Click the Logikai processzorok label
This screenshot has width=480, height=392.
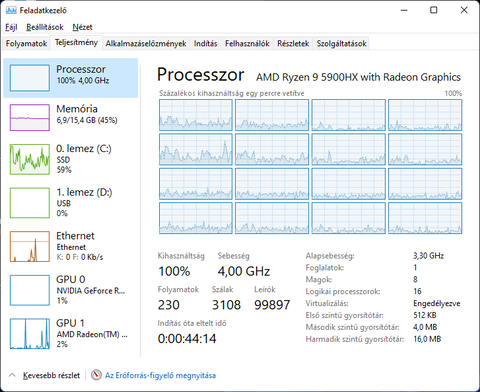tap(343, 291)
